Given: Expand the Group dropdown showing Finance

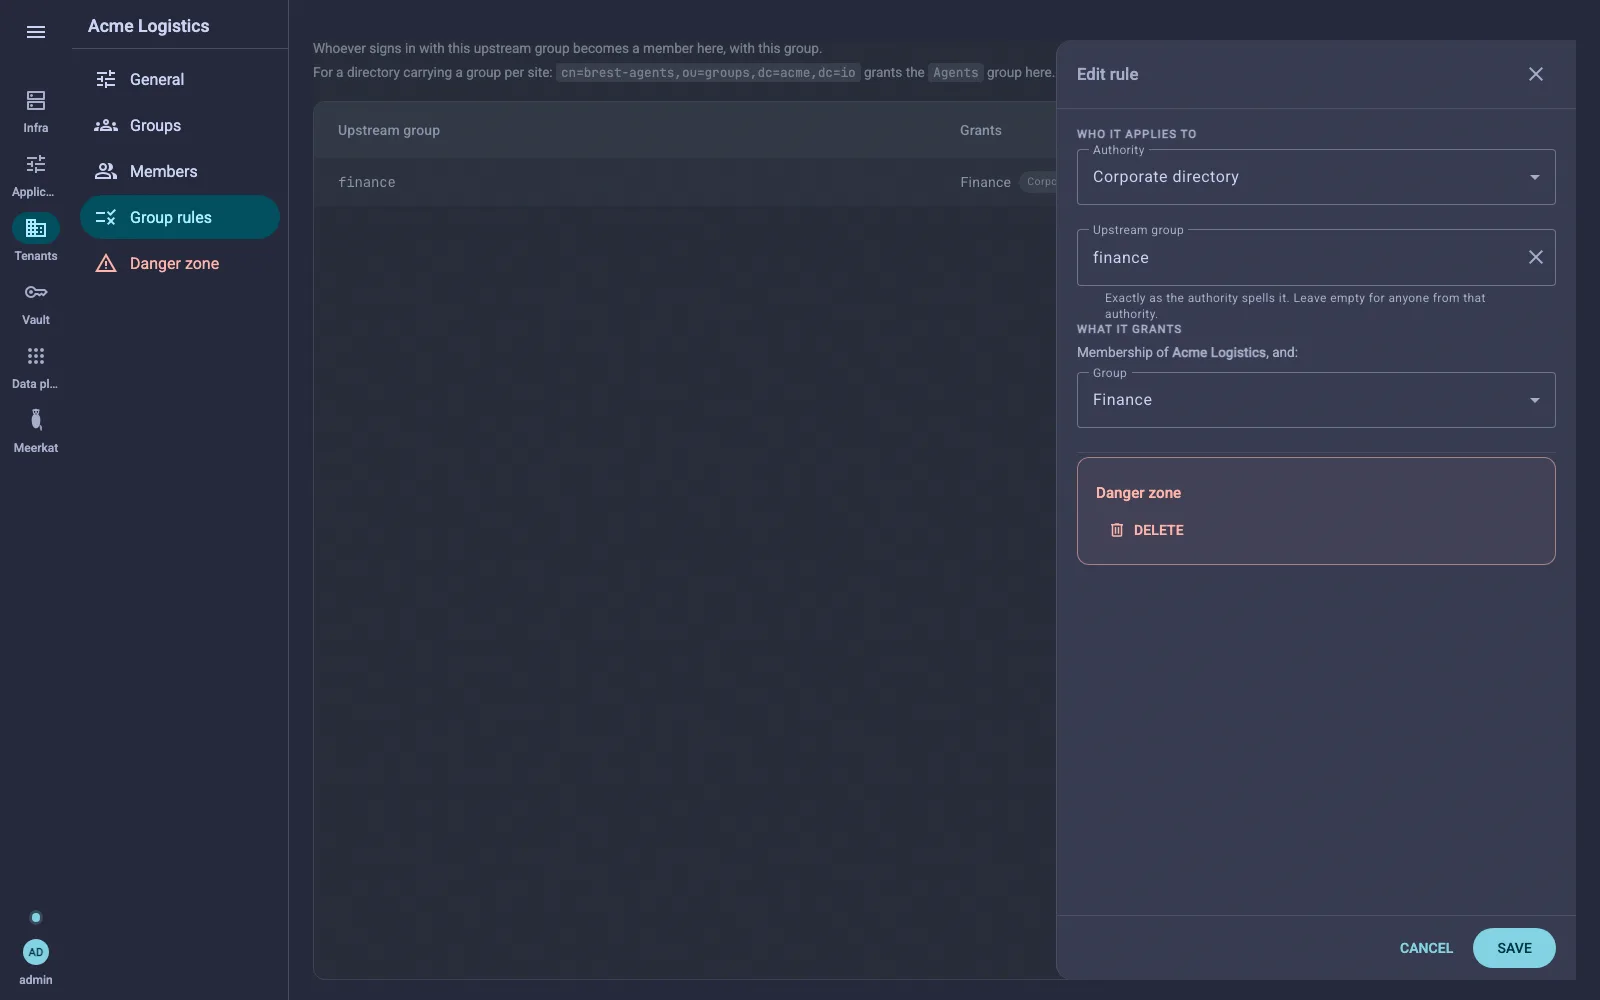Looking at the screenshot, I should [x=1316, y=400].
